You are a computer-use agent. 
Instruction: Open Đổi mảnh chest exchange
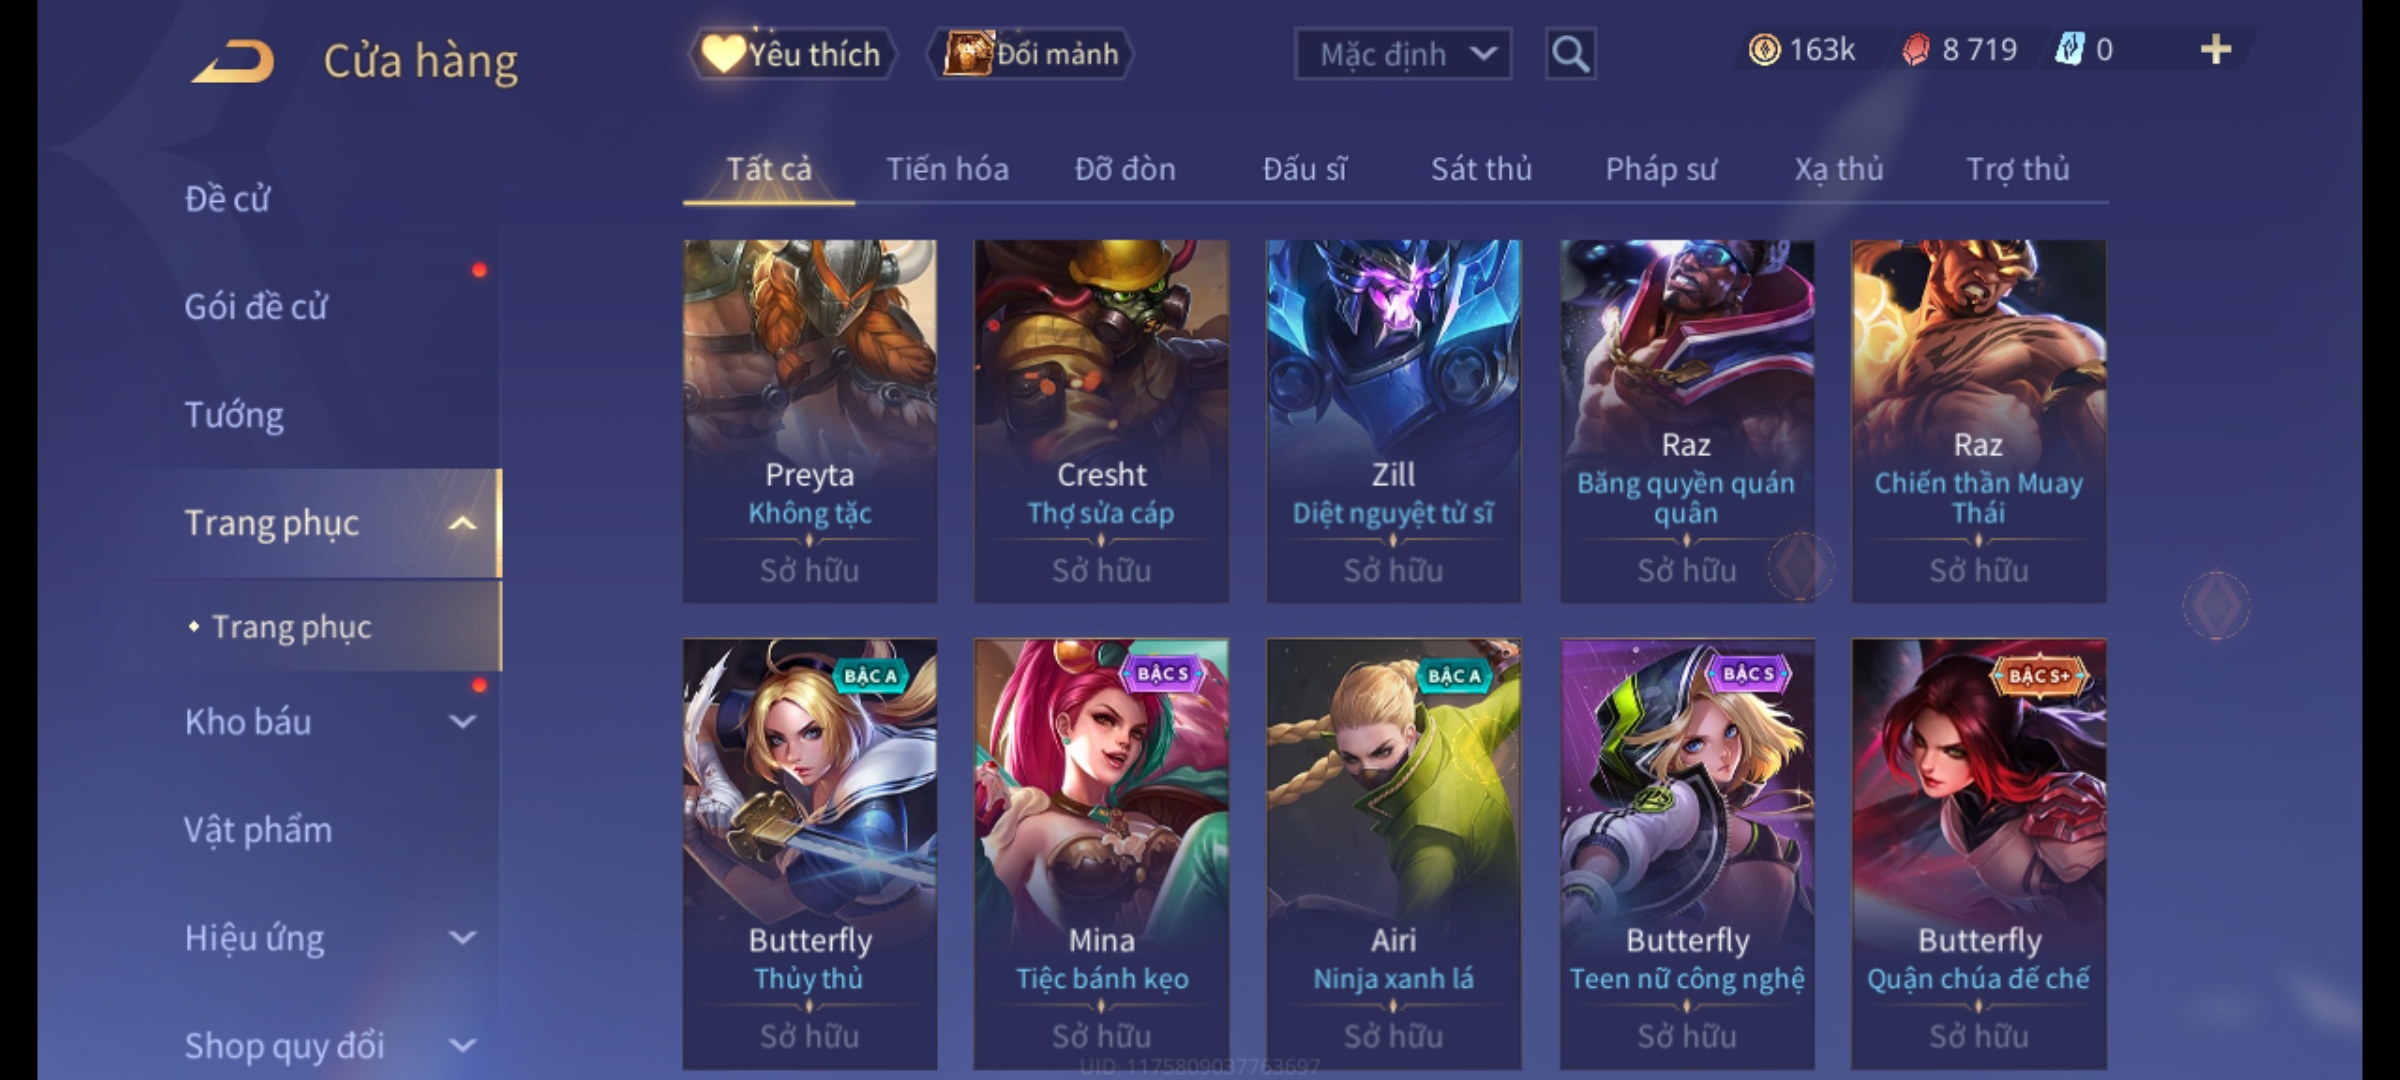(1031, 54)
